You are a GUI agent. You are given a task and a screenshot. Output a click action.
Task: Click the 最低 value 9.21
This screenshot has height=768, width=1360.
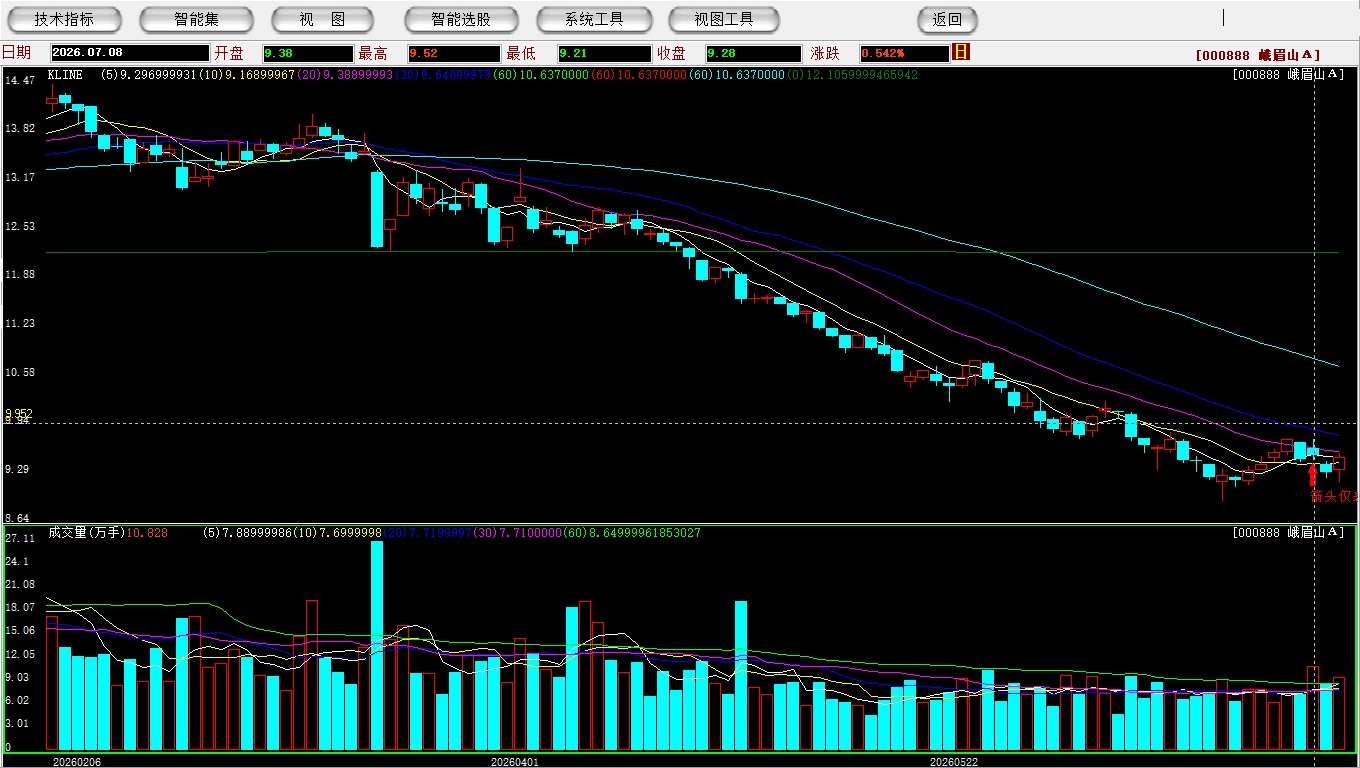(x=605, y=53)
